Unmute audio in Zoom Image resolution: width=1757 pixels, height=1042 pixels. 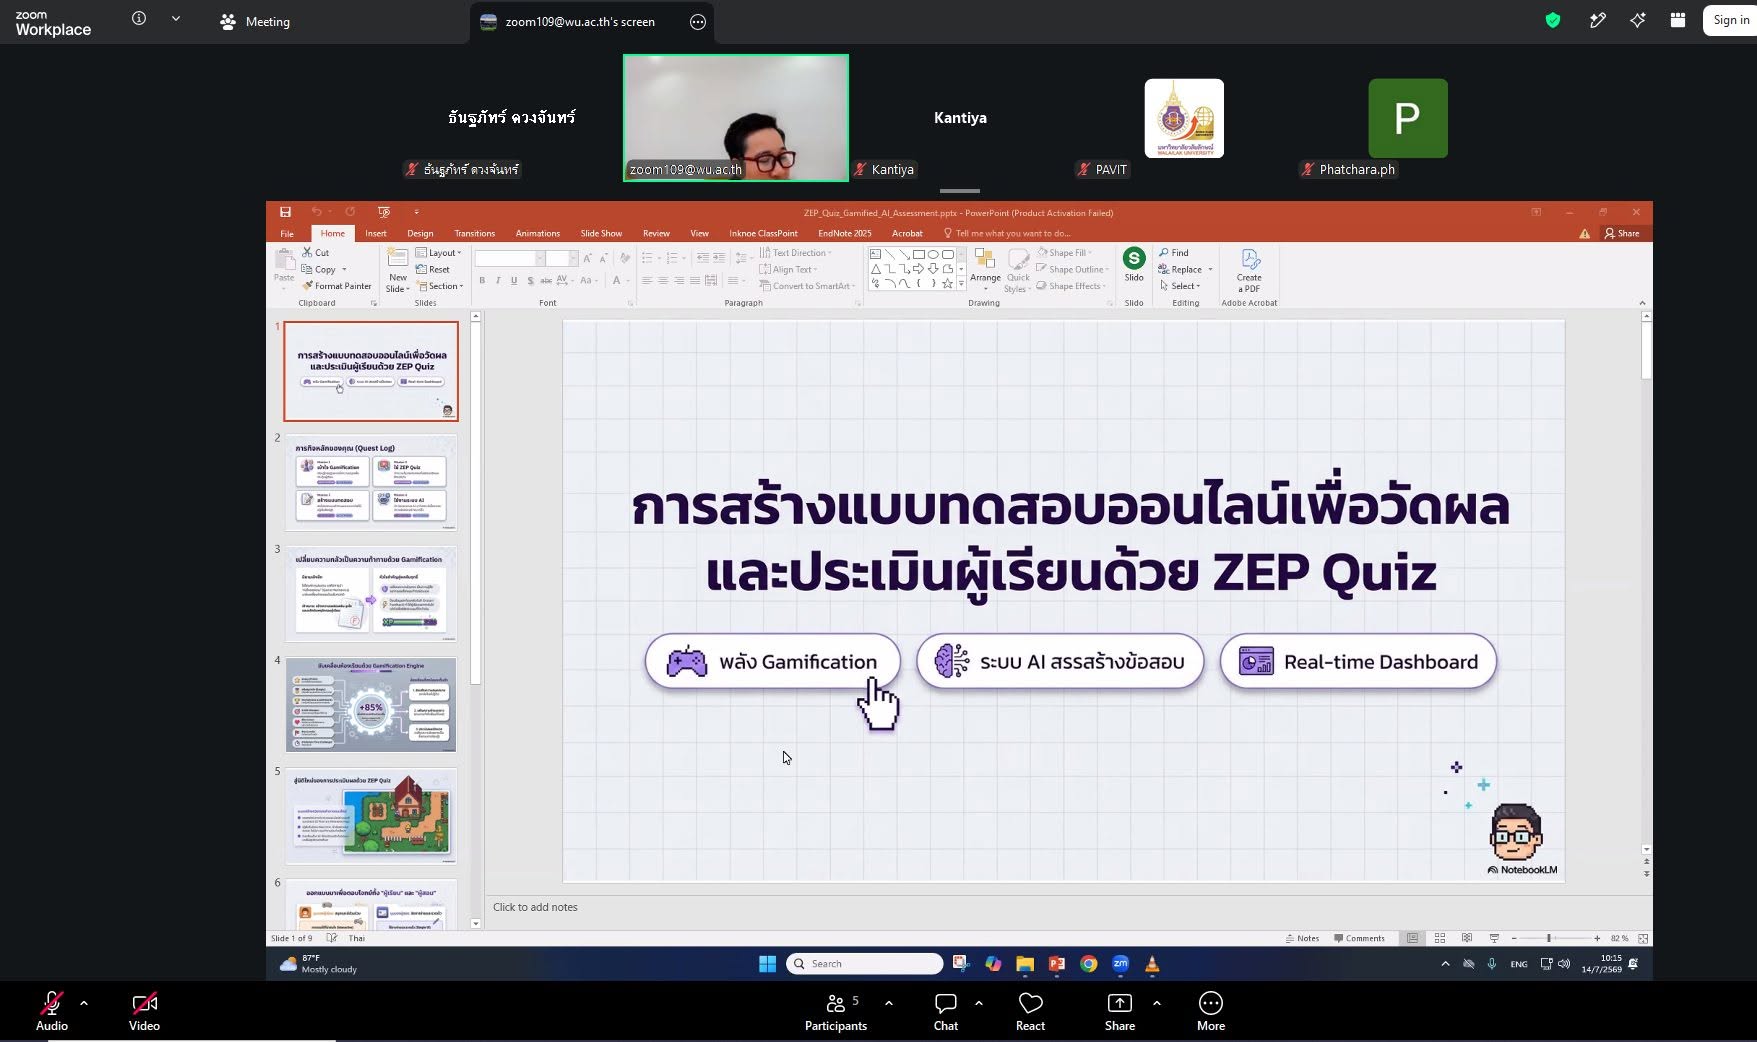click(52, 1012)
